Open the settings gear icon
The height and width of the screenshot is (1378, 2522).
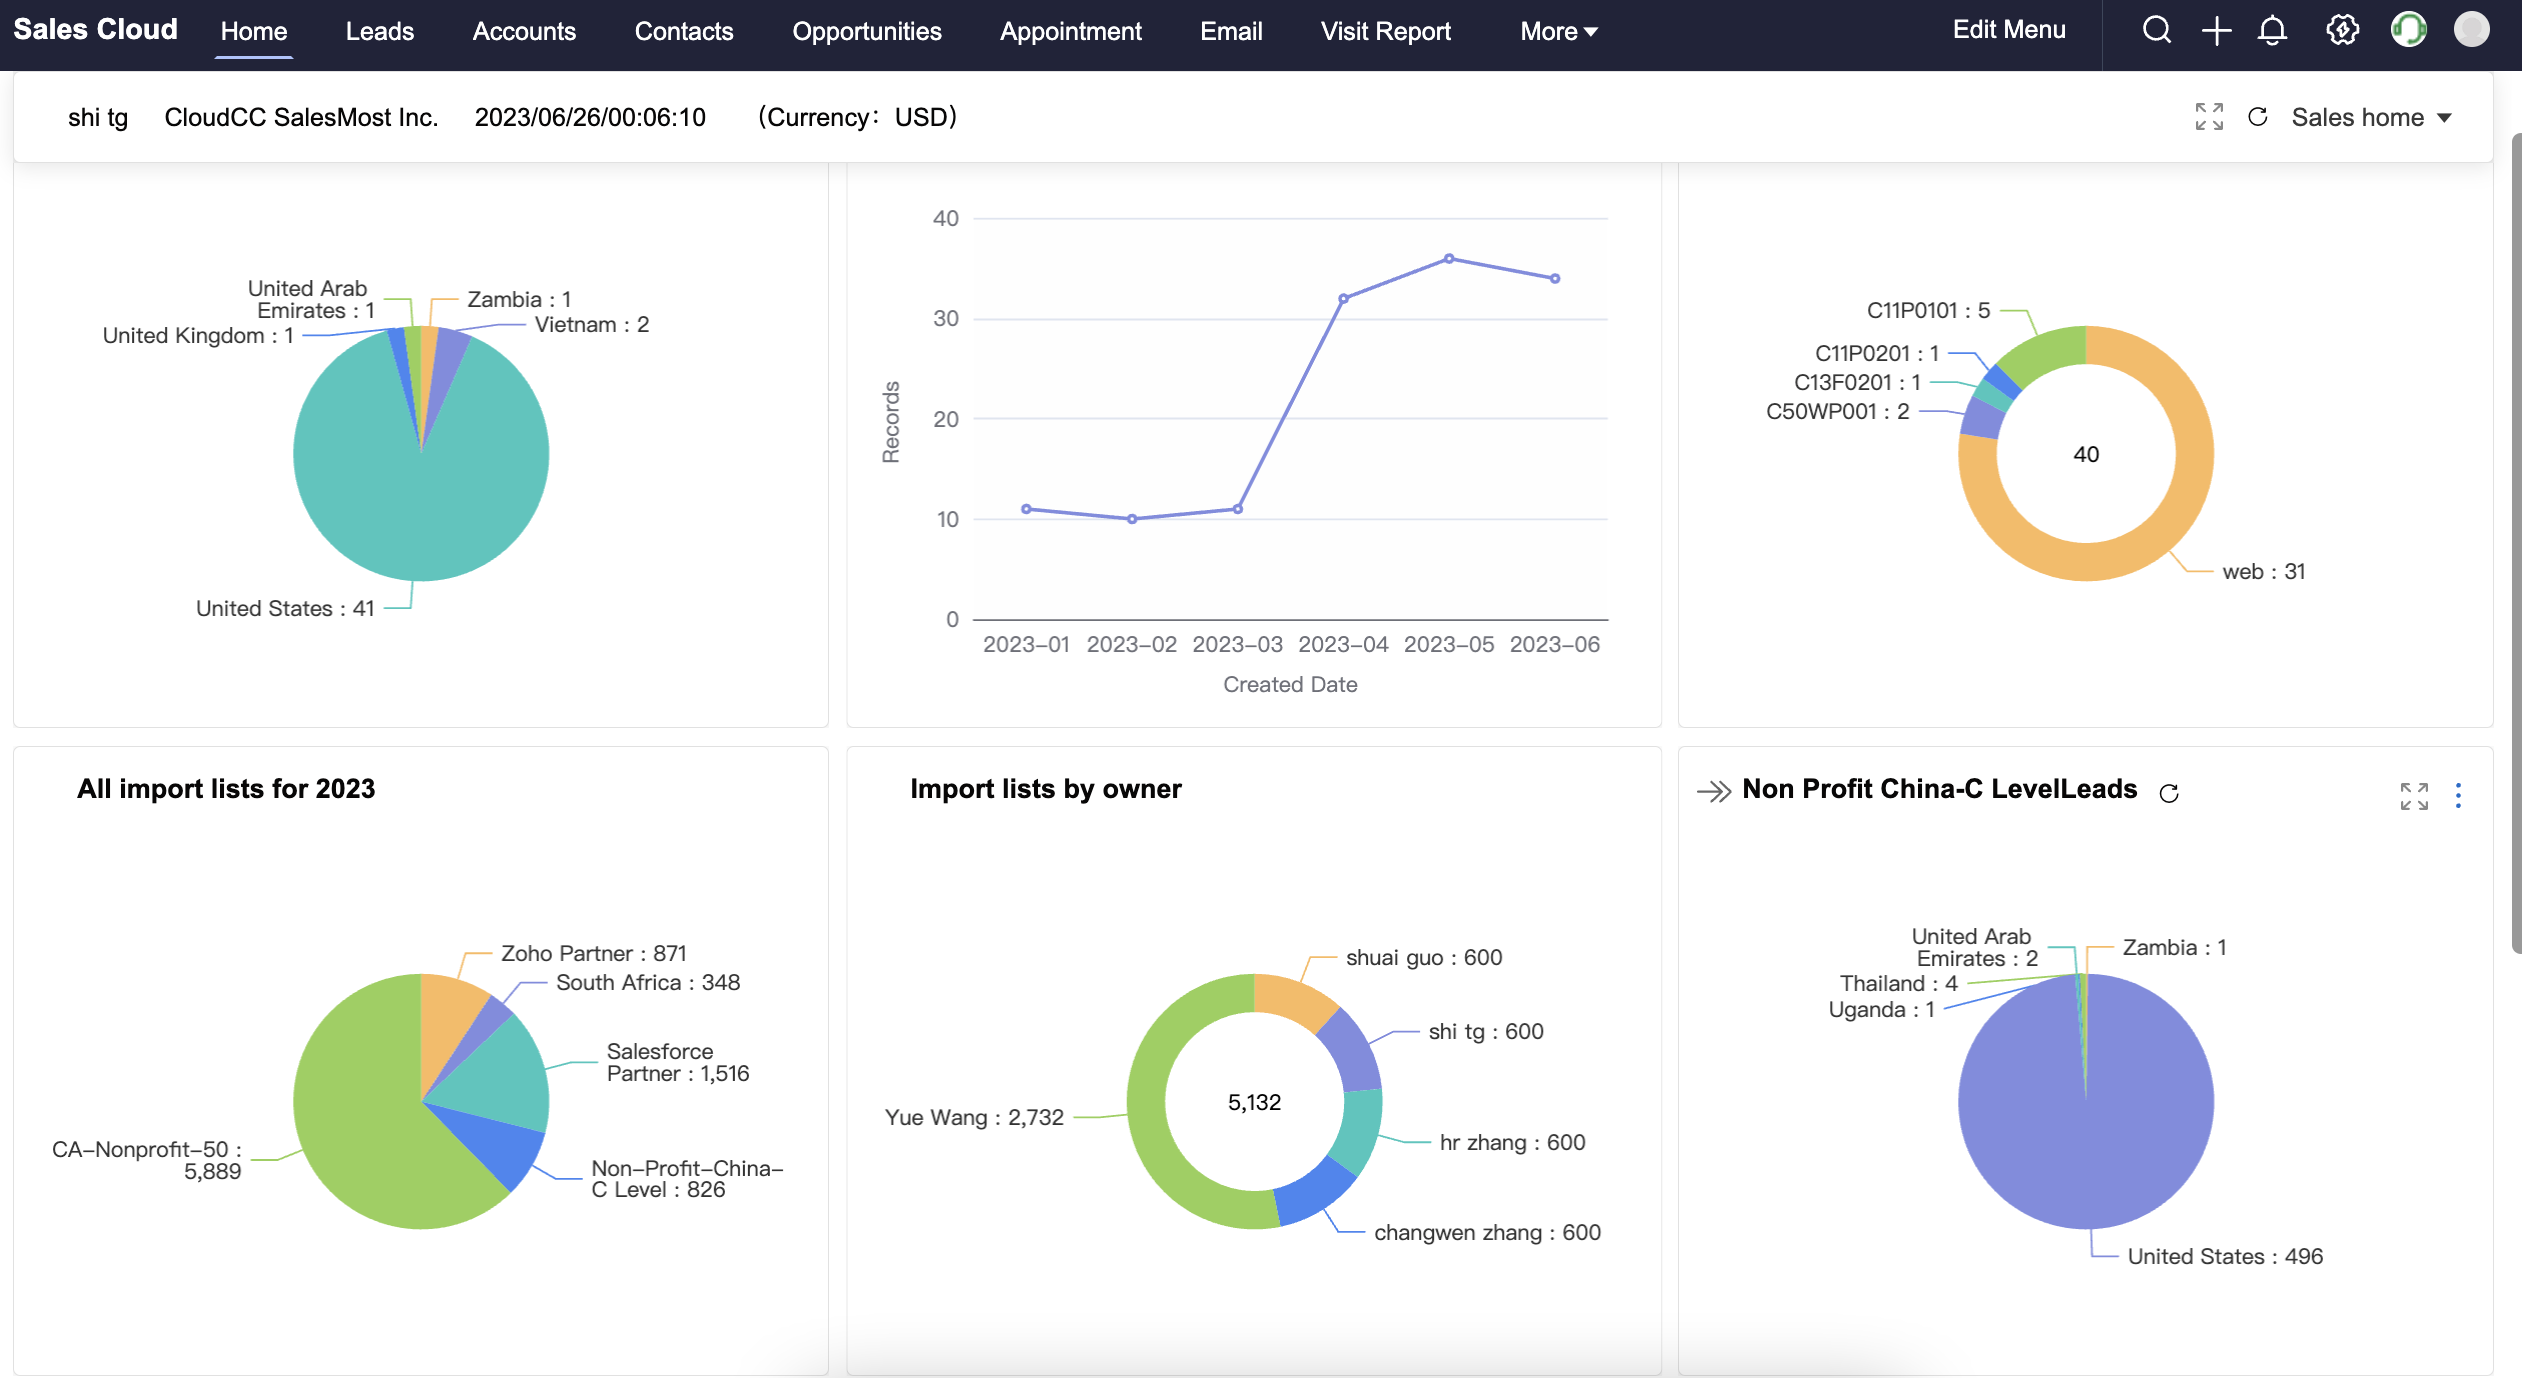pos(2342,30)
